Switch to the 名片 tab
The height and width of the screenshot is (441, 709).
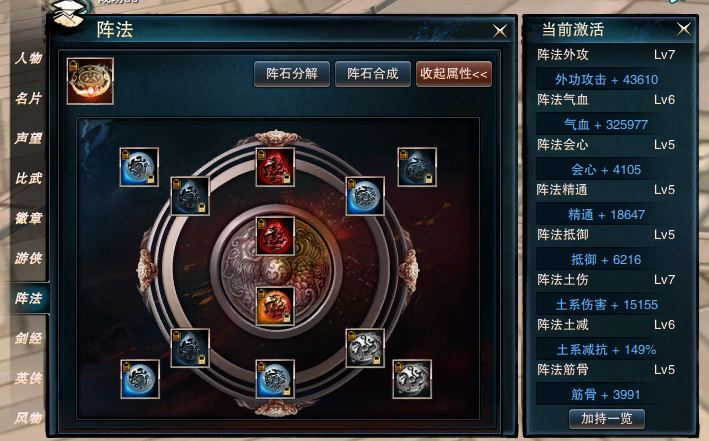[28, 98]
